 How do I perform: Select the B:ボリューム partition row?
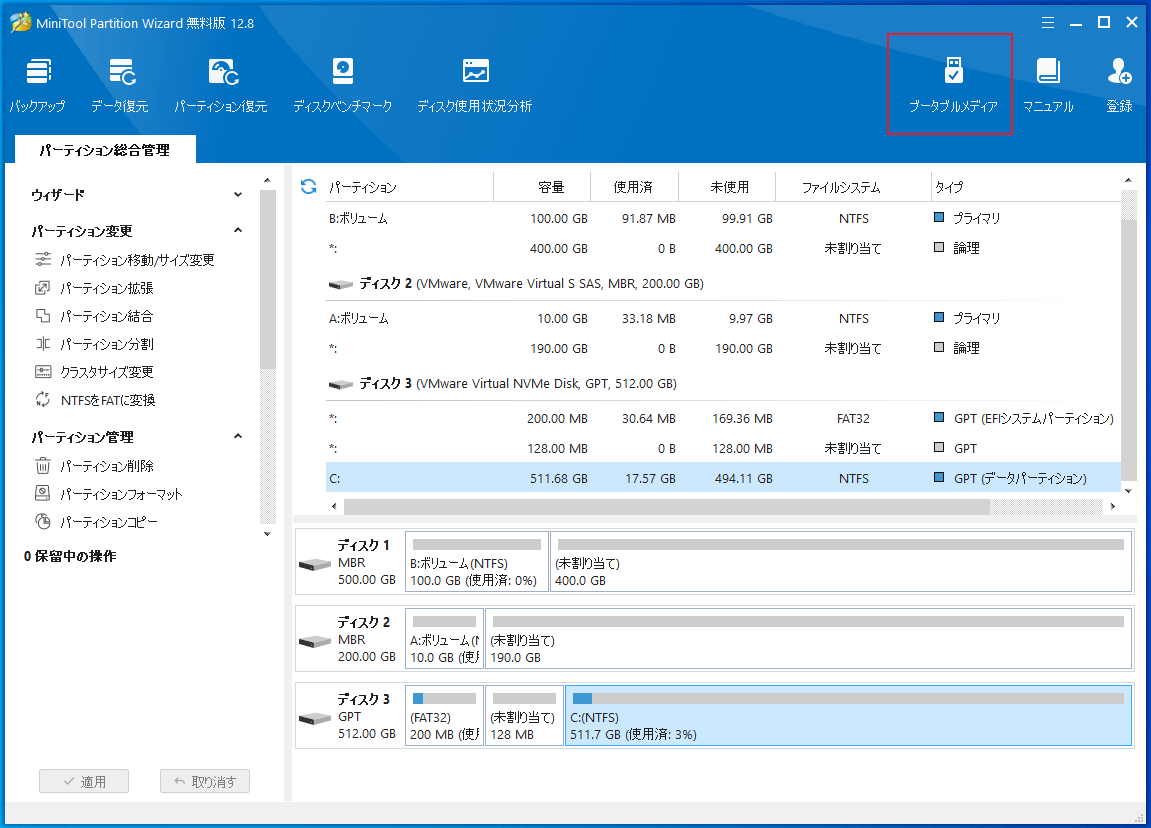pyautogui.click(x=723, y=218)
